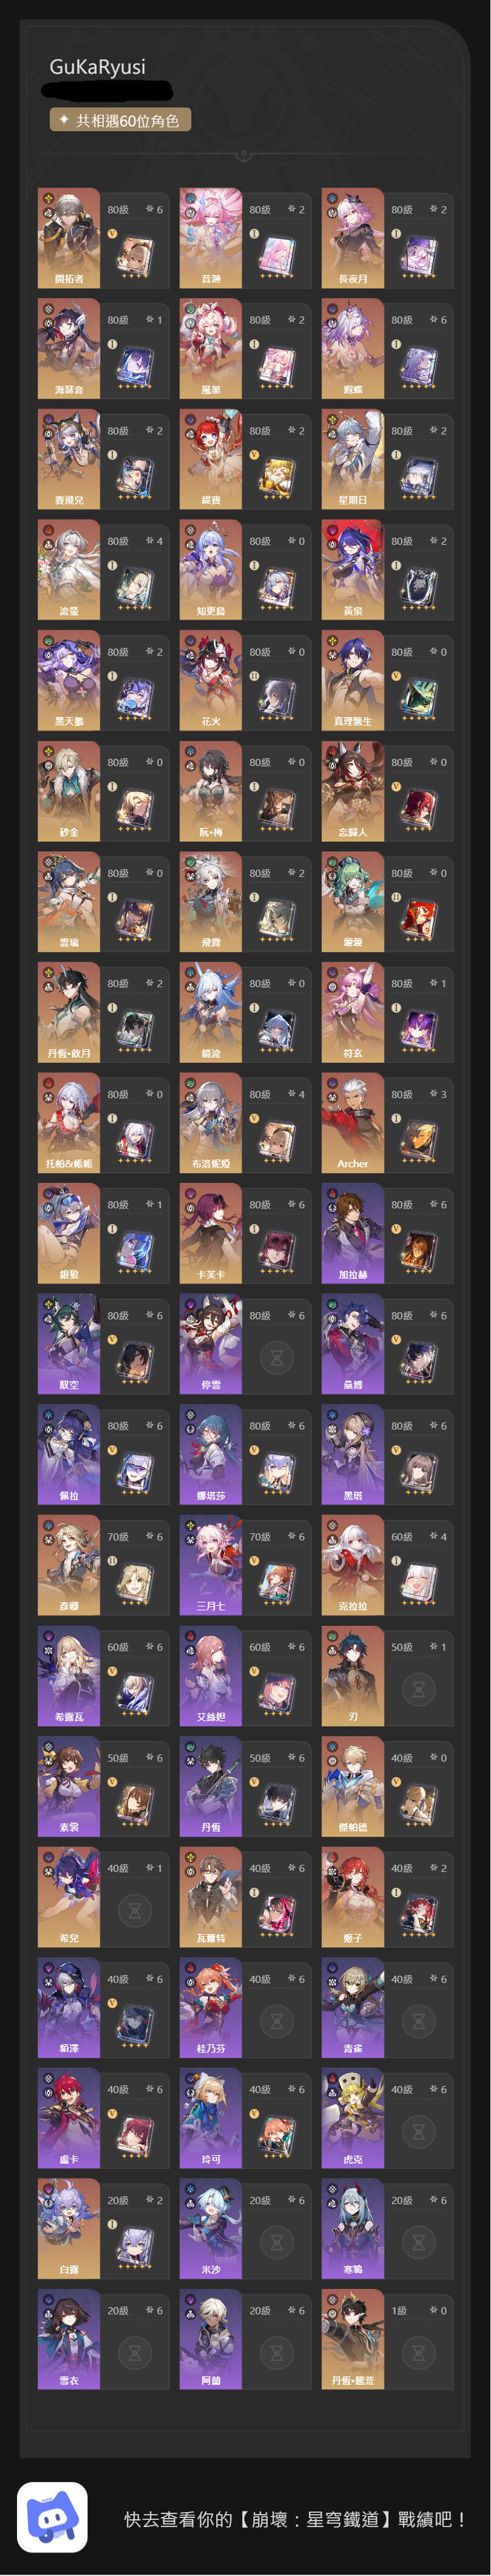Click the empty light cone hourglass for 虎克

pyautogui.click(x=419, y=2131)
